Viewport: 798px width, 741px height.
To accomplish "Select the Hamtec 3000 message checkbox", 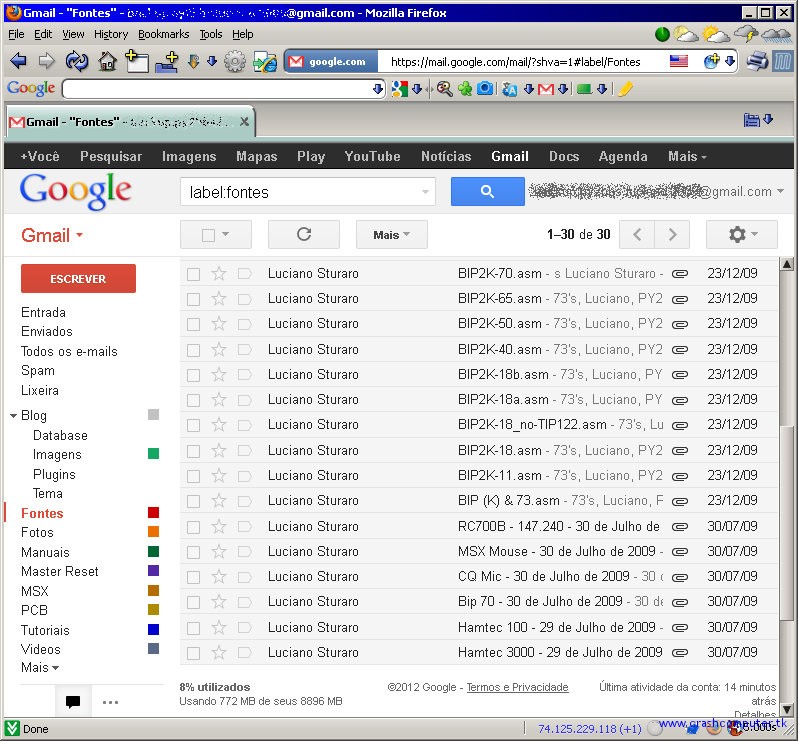I will tap(193, 653).
